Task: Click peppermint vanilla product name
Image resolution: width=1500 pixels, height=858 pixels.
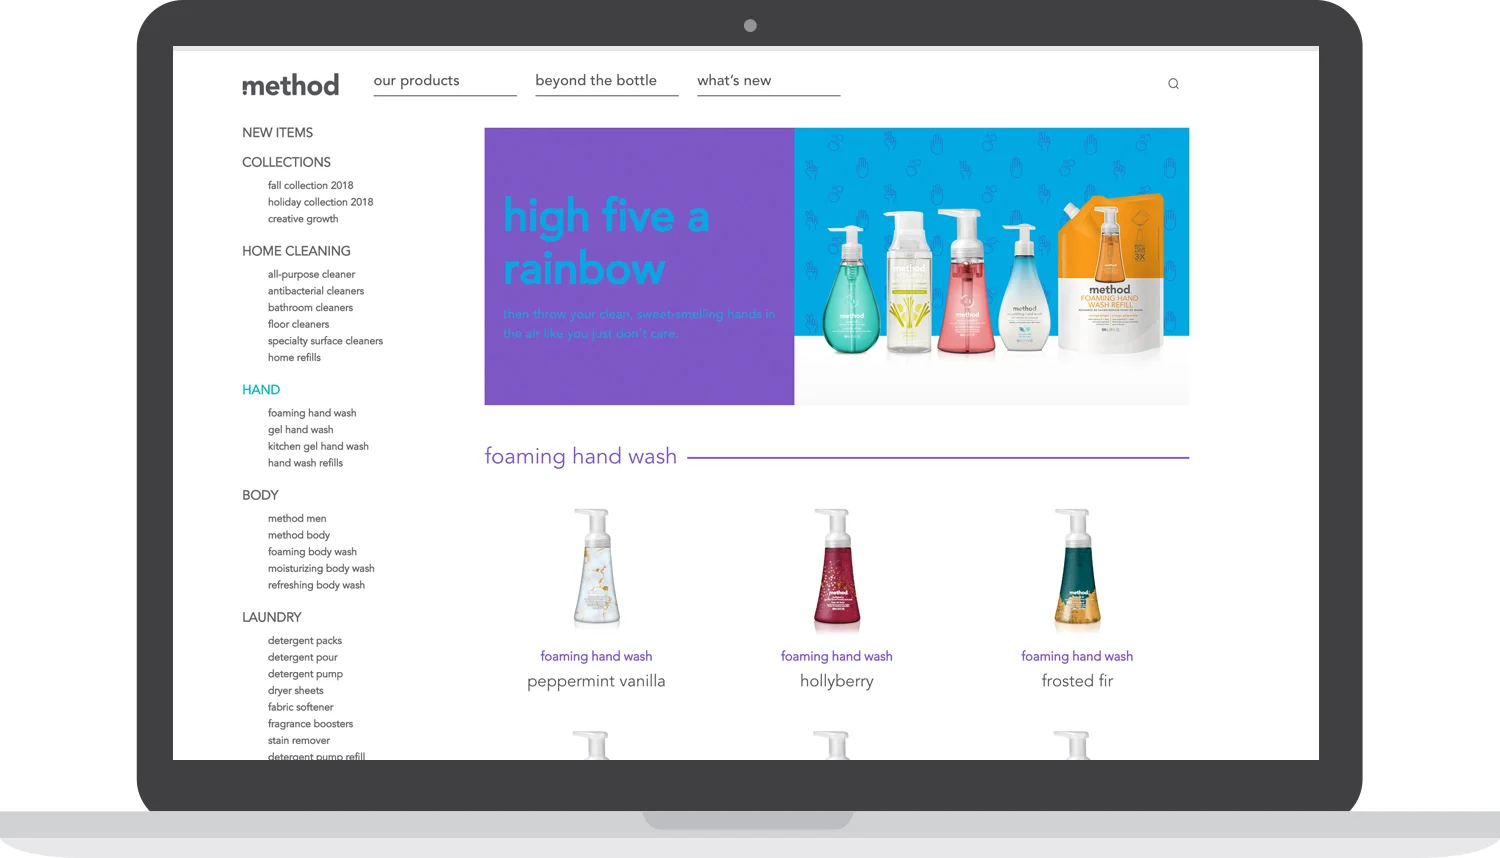Action: tap(596, 681)
